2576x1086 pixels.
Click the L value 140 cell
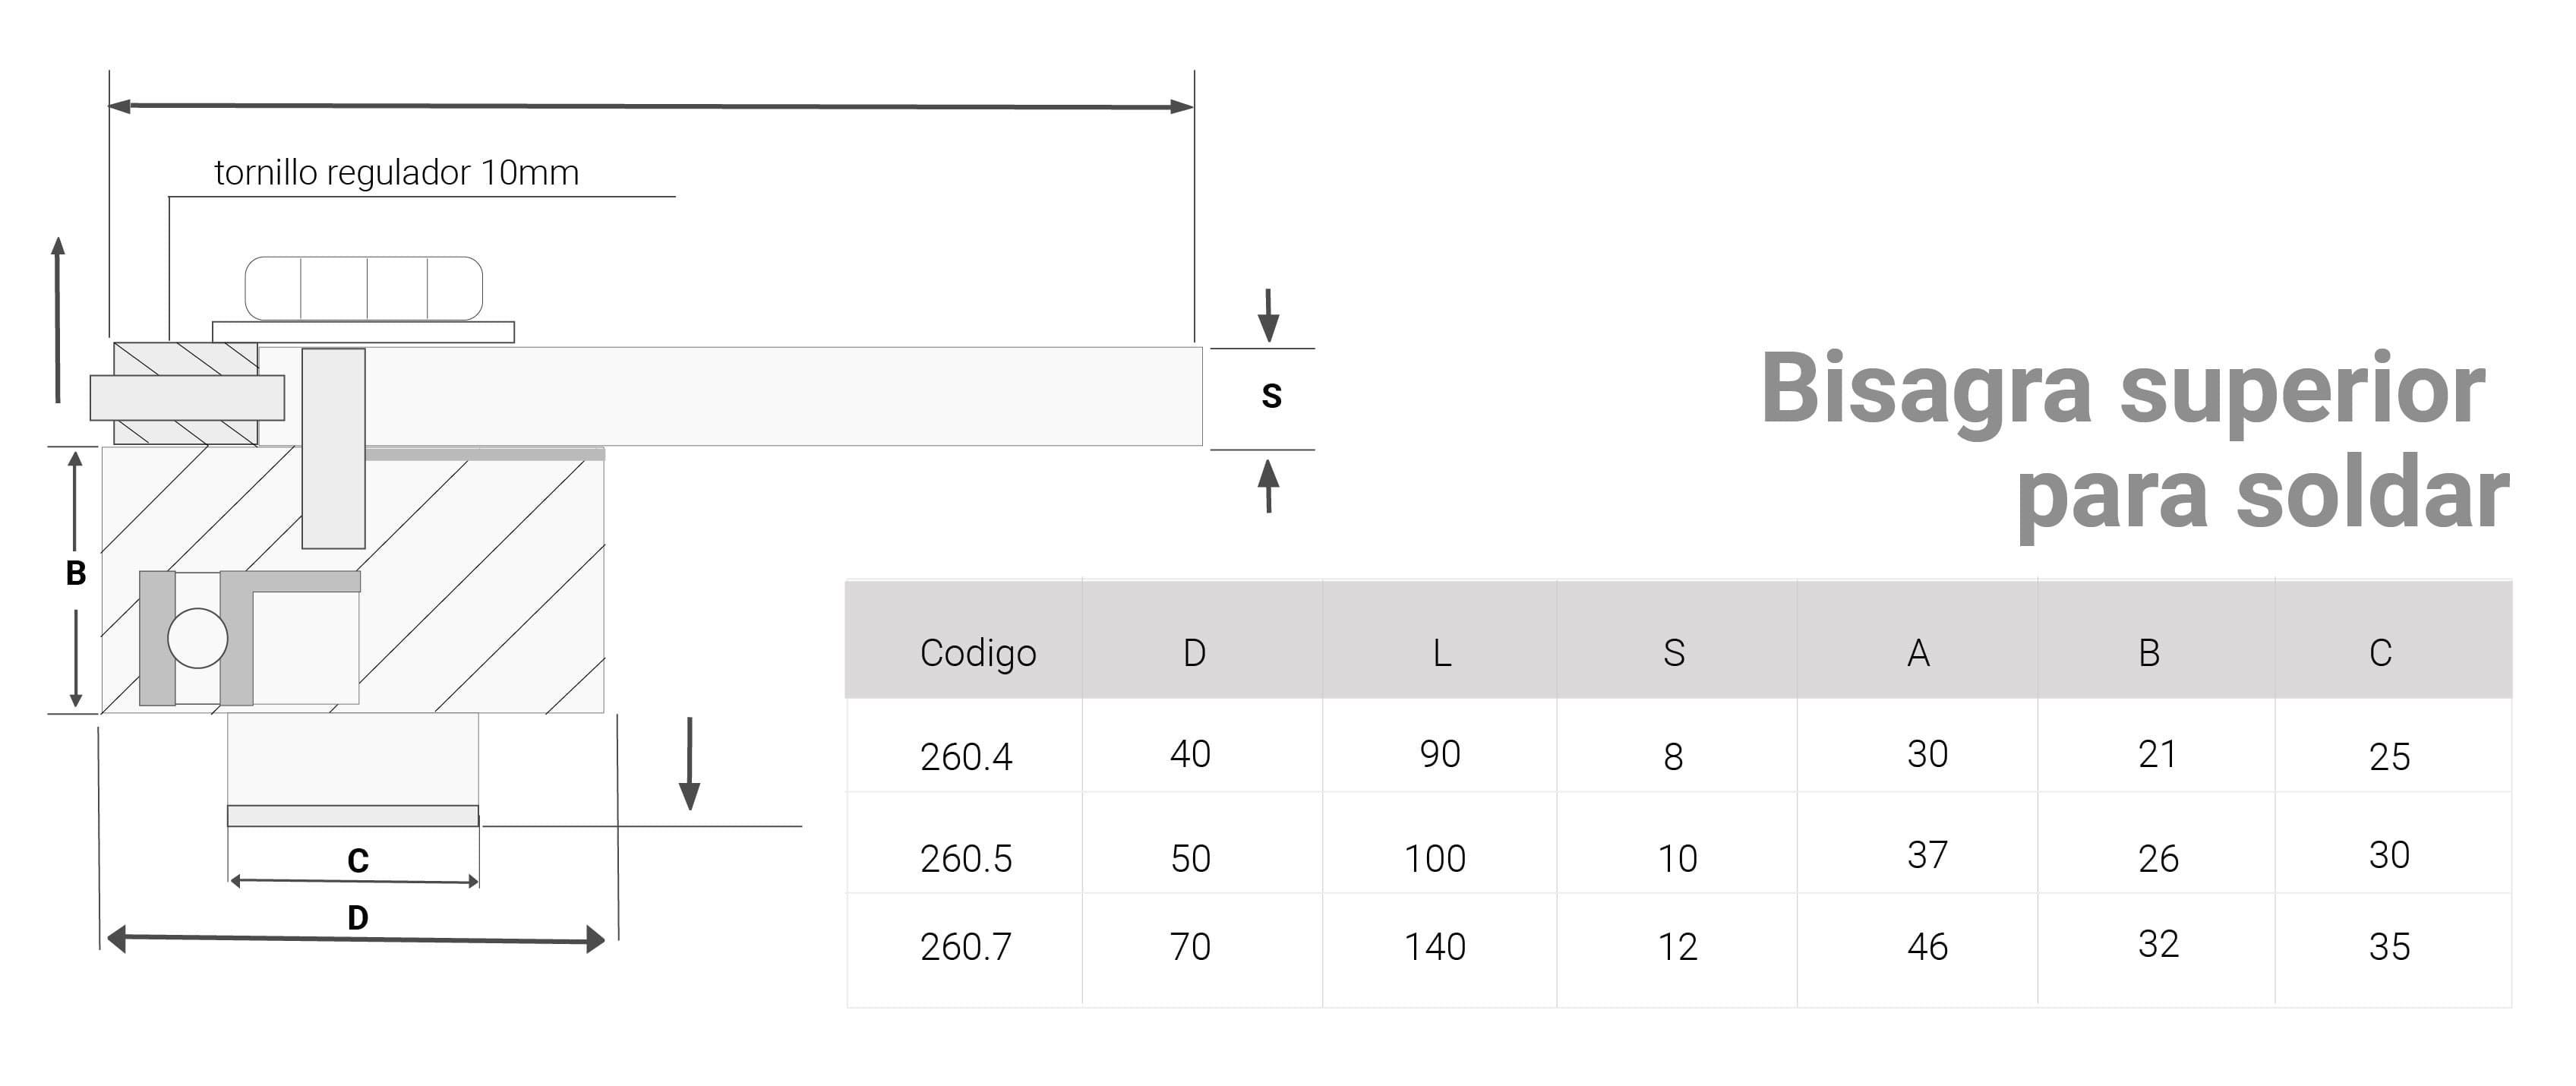tap(1435, 946)
